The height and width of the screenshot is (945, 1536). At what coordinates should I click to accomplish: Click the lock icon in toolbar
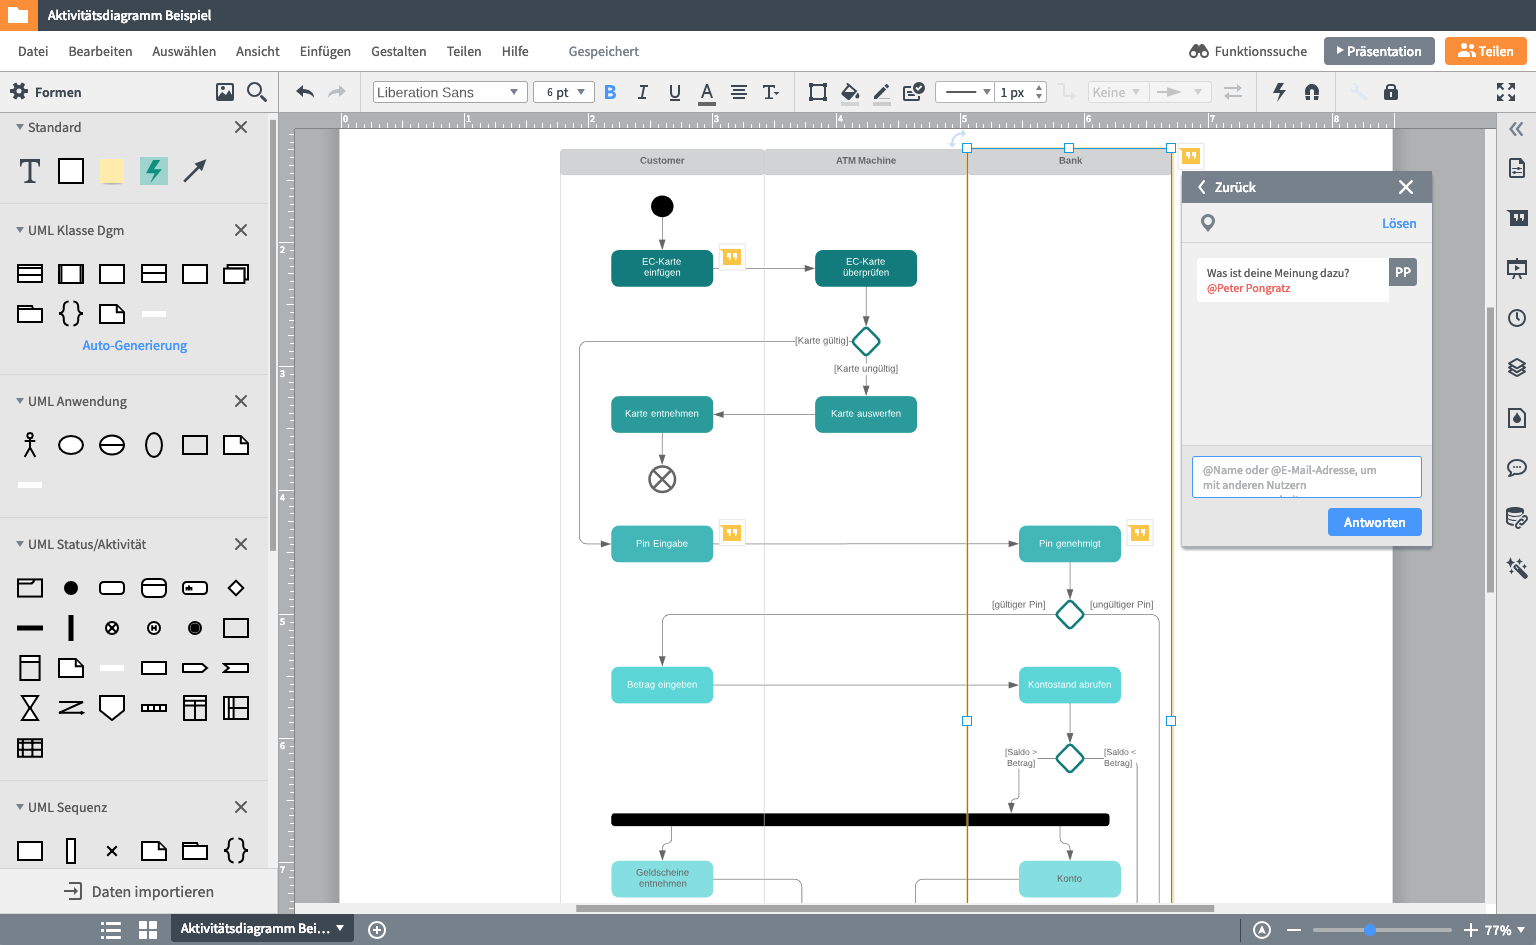1390,92
